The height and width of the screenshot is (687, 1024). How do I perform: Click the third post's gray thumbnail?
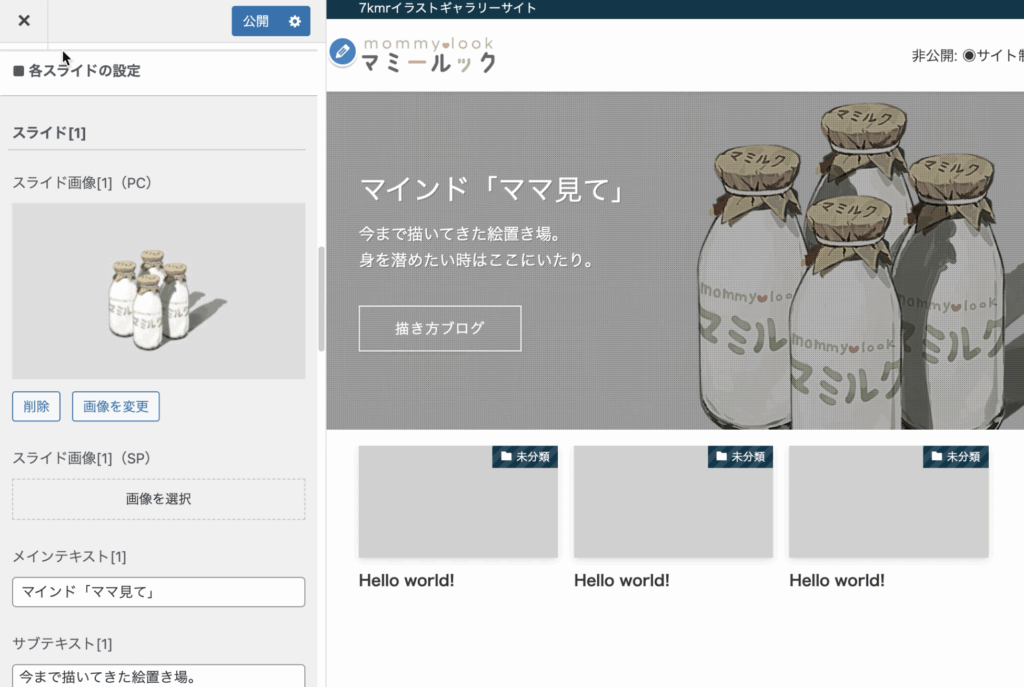pos(888,510)
